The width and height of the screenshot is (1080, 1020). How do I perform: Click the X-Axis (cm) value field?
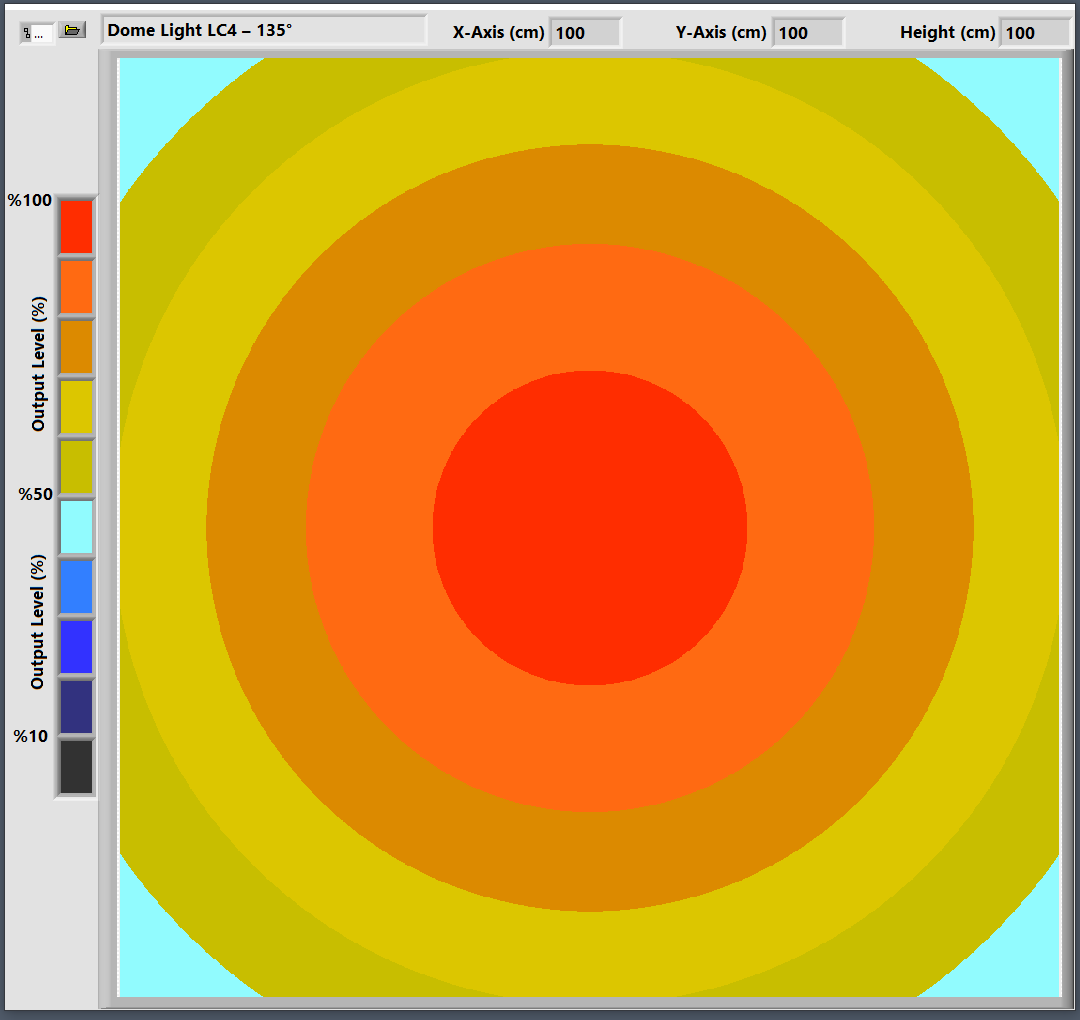[584, 33]
